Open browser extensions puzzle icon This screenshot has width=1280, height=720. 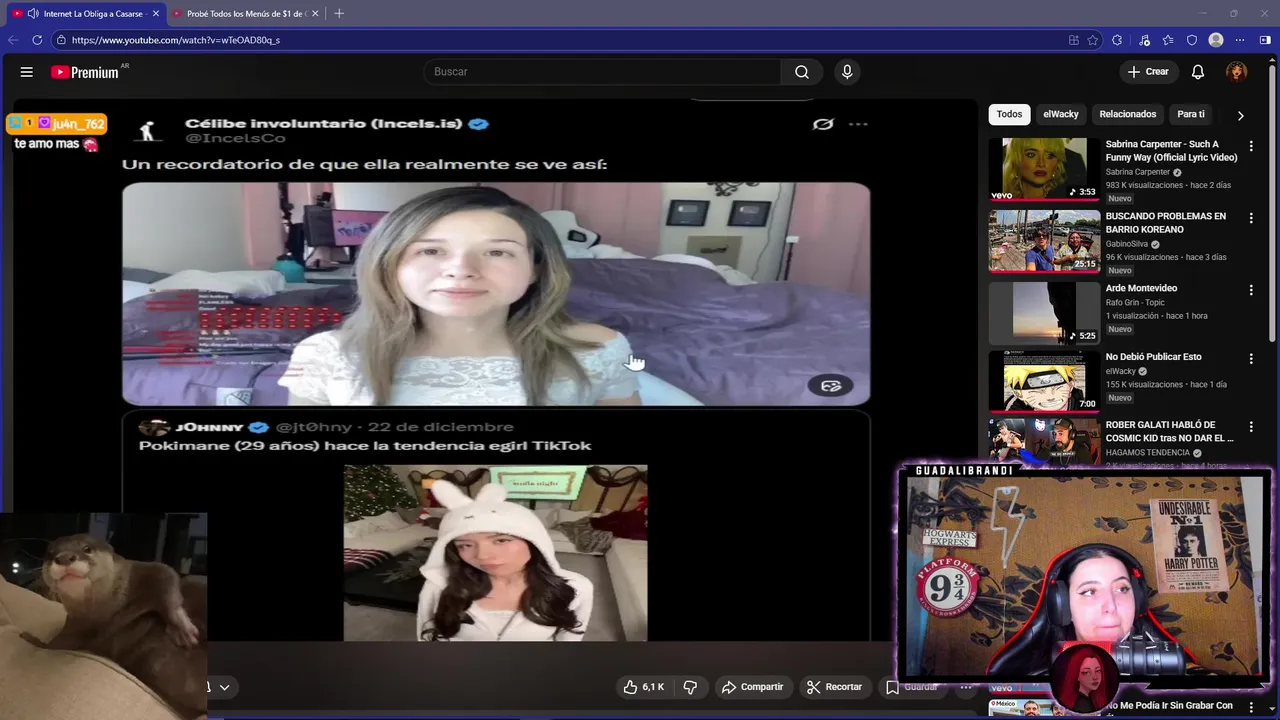[x=1117, y=40]
